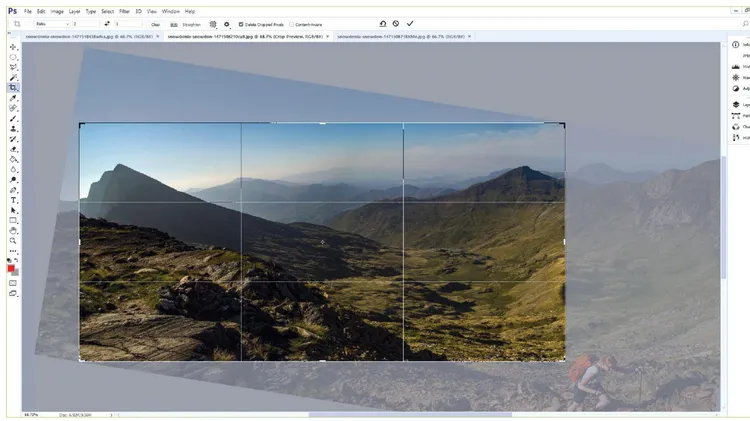Click the top-center crop handle
The width and height of the screenshot is (750, 421).
tap(322, 123)
